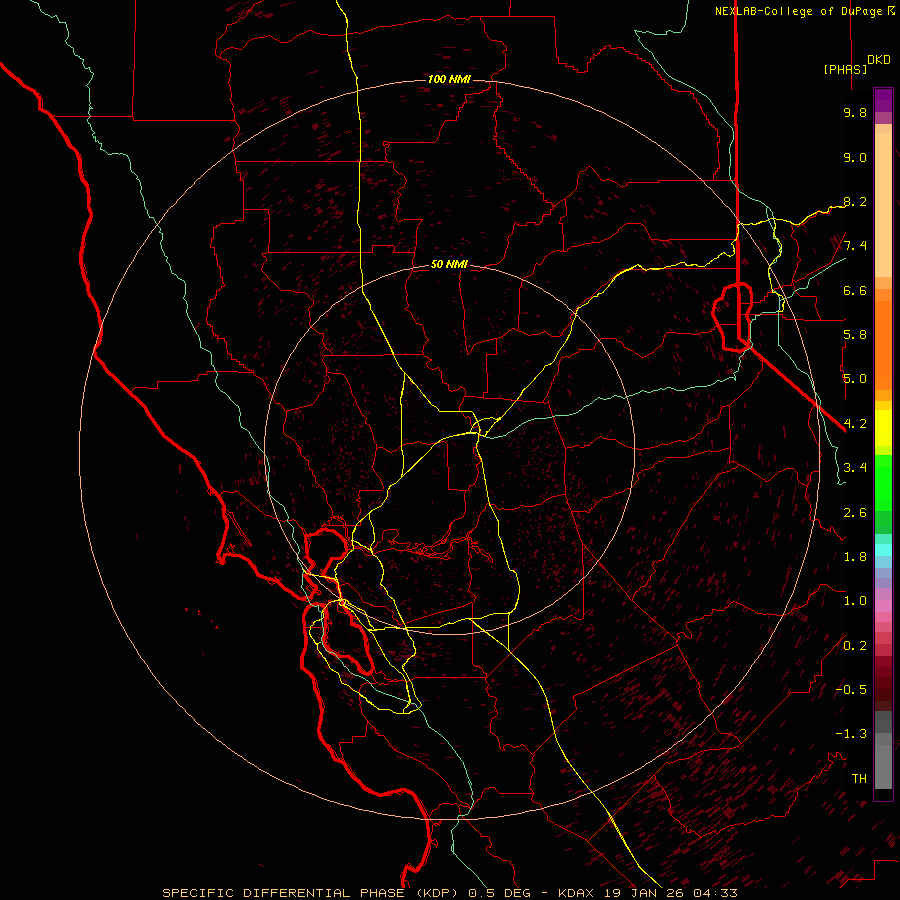Click the 100 NMI range ring label
900x900 pixels.
449,79
